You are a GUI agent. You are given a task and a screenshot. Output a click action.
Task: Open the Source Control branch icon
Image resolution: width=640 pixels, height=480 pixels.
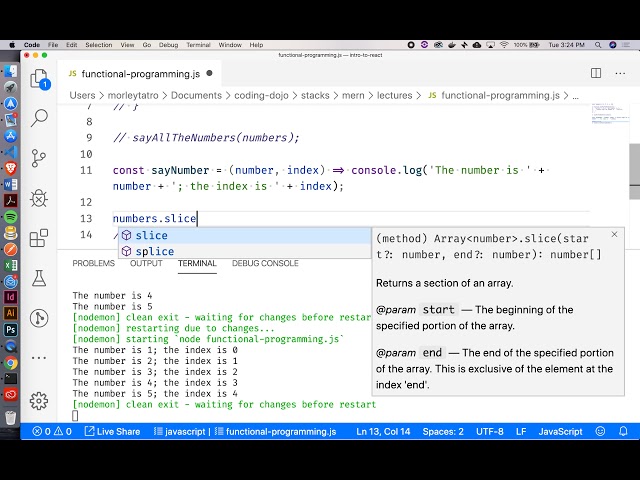coord(39,158)
